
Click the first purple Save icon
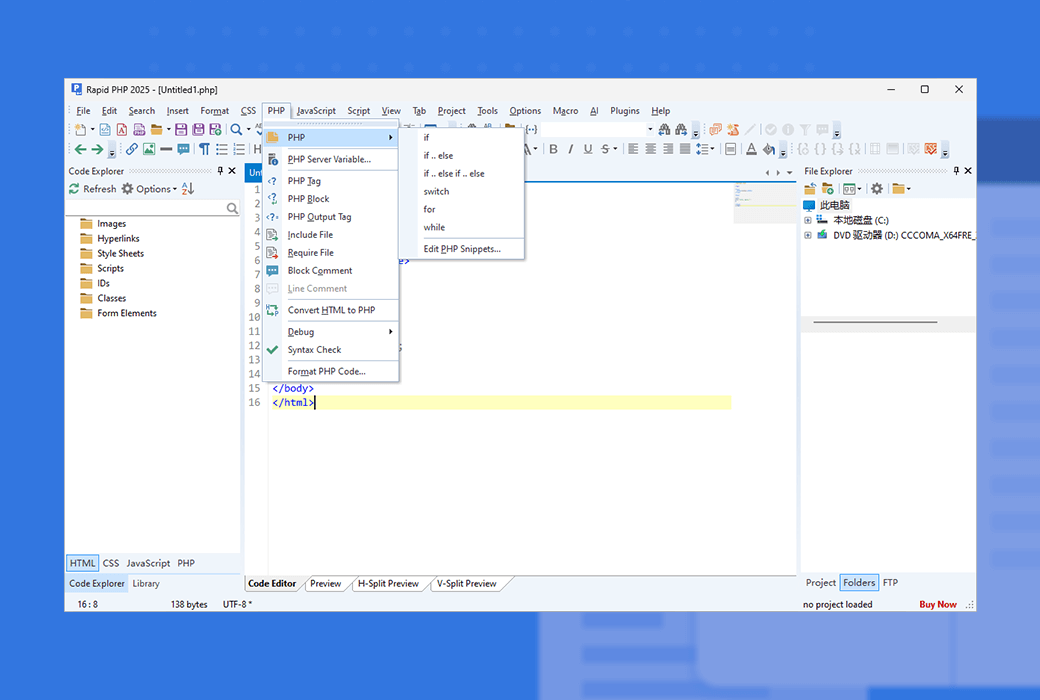[x=180, y=129]
